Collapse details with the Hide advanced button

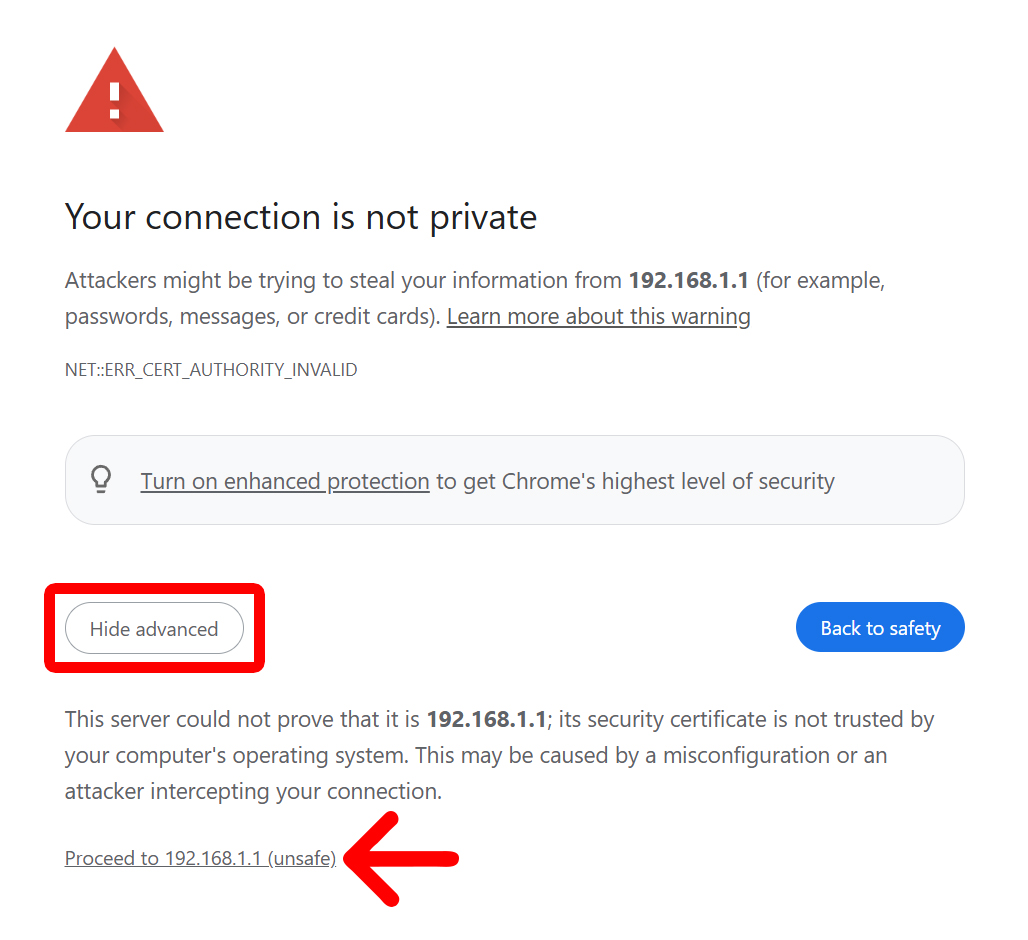(x=154, y=629)
